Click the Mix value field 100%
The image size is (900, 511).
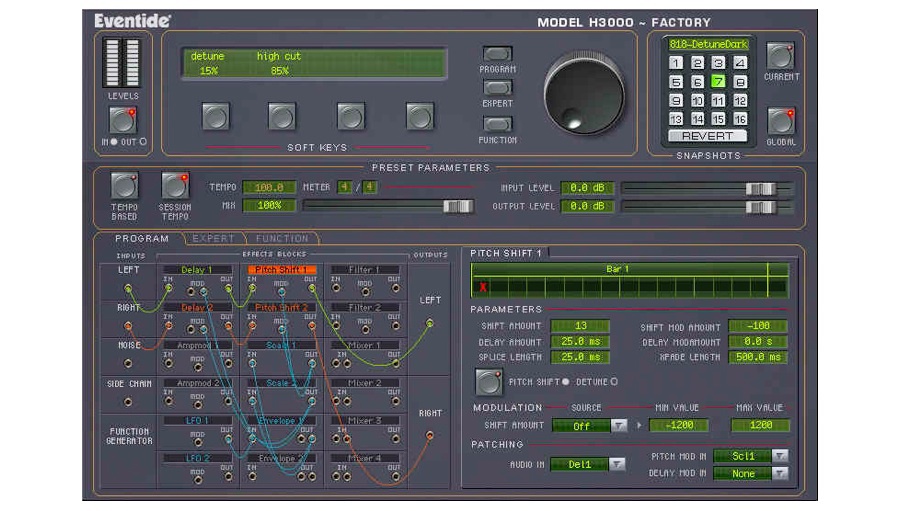coord(269,205)
